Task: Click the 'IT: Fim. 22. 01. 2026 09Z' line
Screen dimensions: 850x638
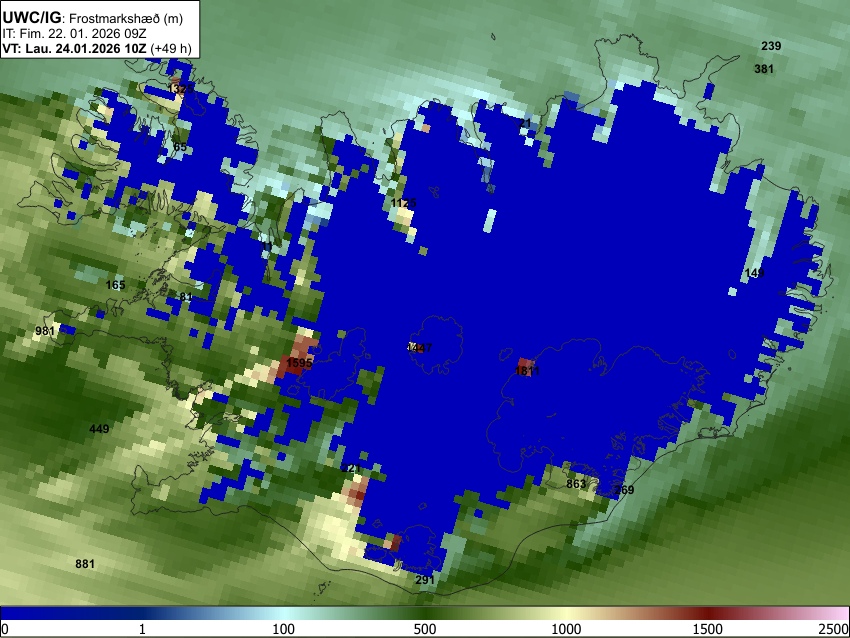Action: click(74, 34)
